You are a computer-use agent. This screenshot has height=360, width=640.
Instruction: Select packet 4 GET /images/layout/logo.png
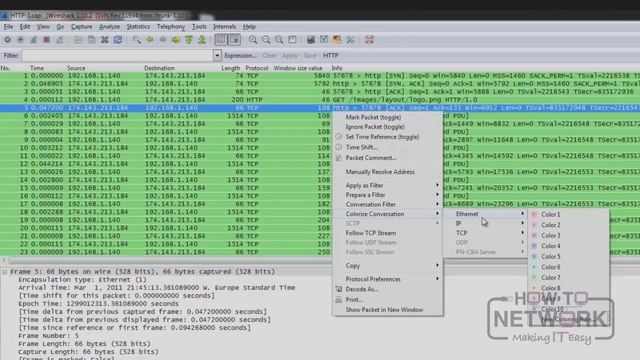point(320,100)
